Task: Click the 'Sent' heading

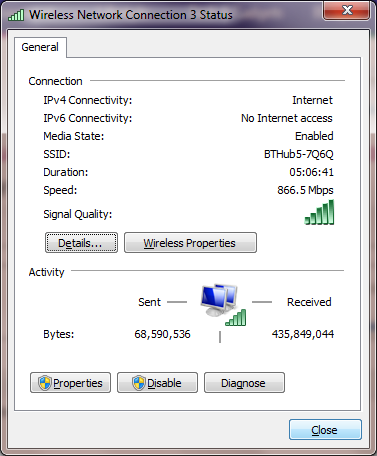Action: [149, 302]
